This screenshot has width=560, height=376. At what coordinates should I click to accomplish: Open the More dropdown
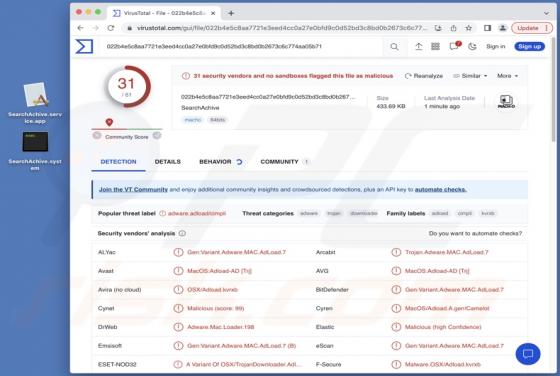507,76
